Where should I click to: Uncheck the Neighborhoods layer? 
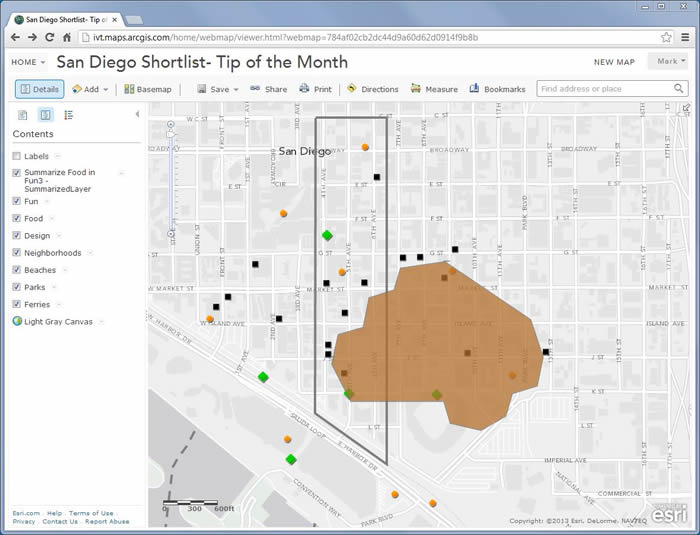(17, 252)
